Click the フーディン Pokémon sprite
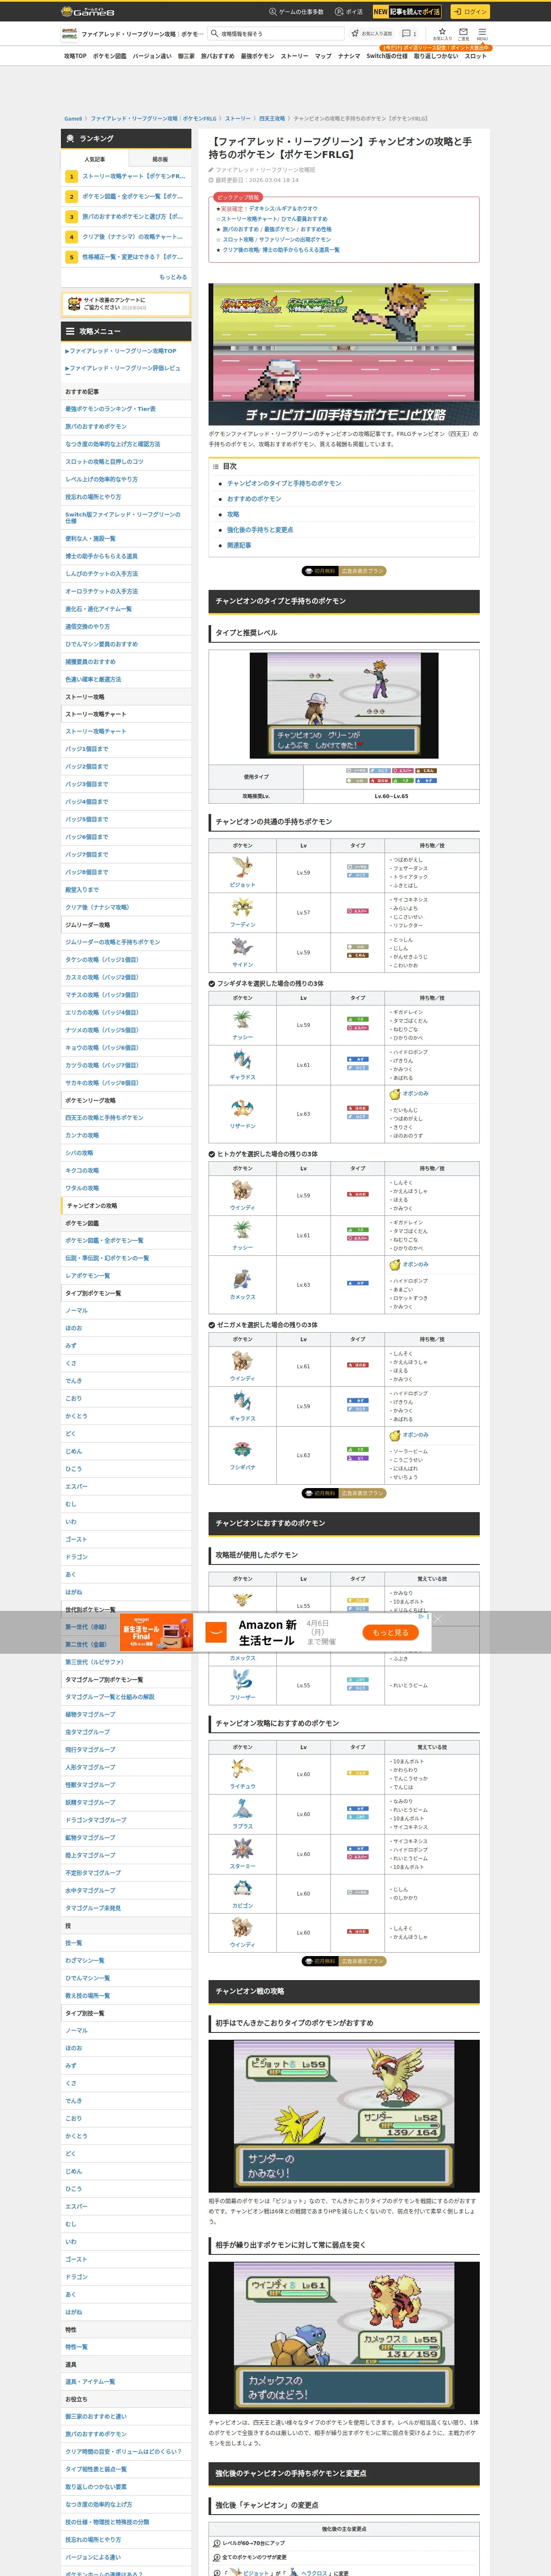551x2576 pixels. (242, 907)
